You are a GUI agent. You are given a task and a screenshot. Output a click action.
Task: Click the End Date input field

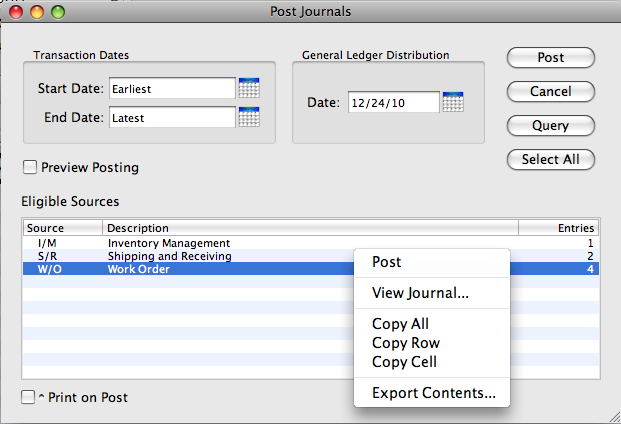click(171, 118)
